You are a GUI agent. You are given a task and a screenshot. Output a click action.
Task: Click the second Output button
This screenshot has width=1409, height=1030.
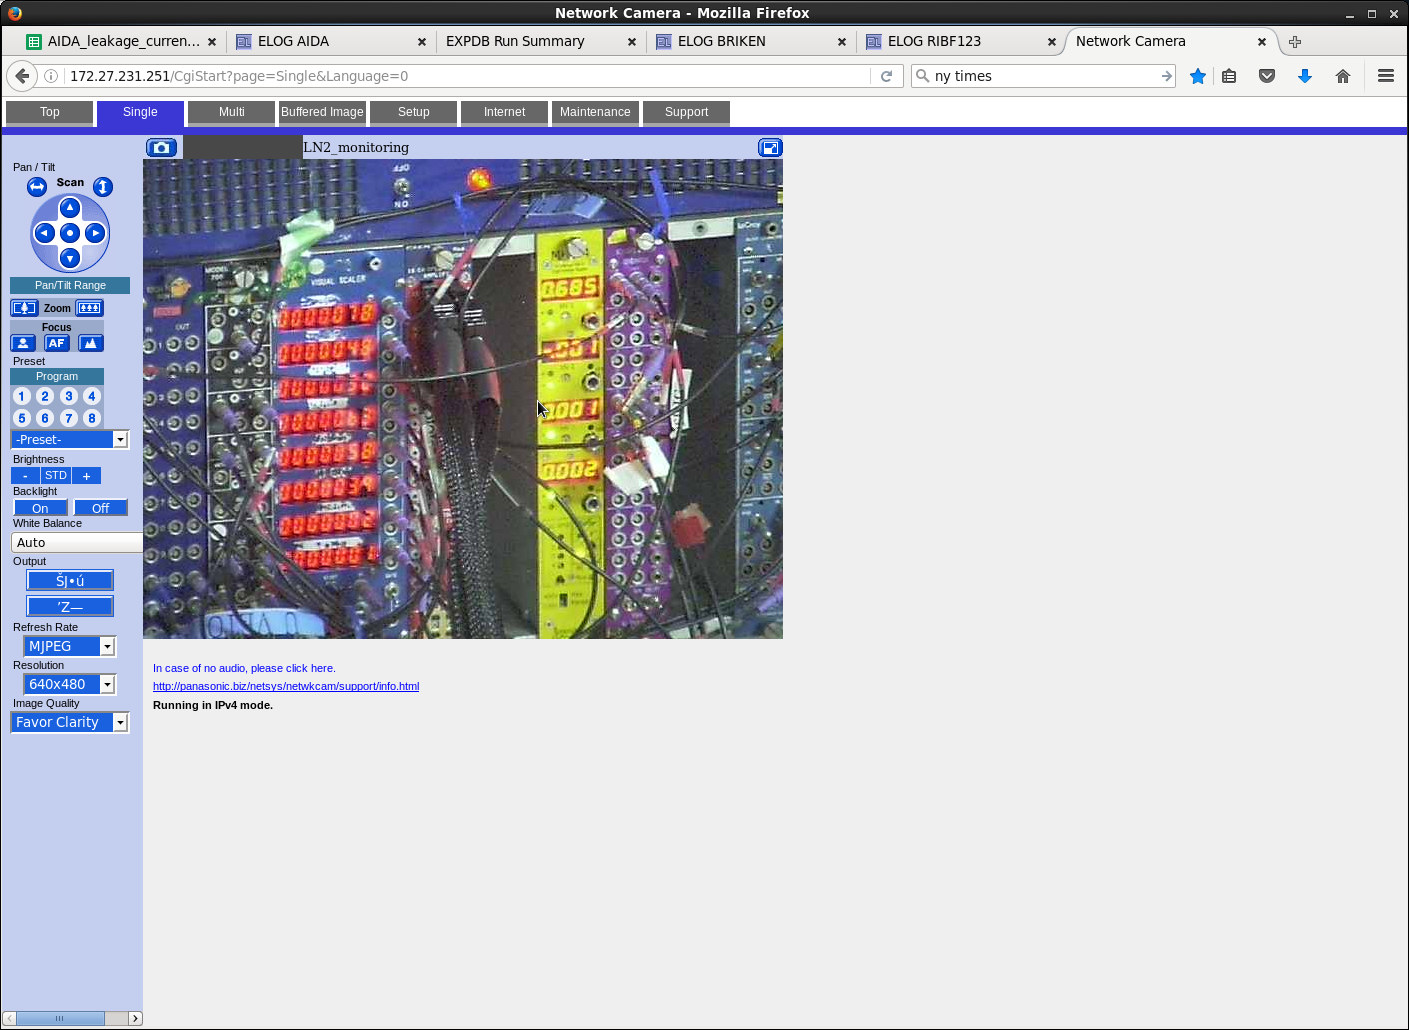pyautogui.click(x=70, y=606)
